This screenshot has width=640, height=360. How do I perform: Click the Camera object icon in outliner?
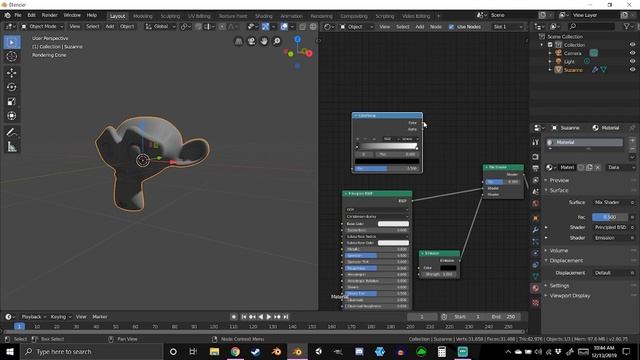[558, 53]
